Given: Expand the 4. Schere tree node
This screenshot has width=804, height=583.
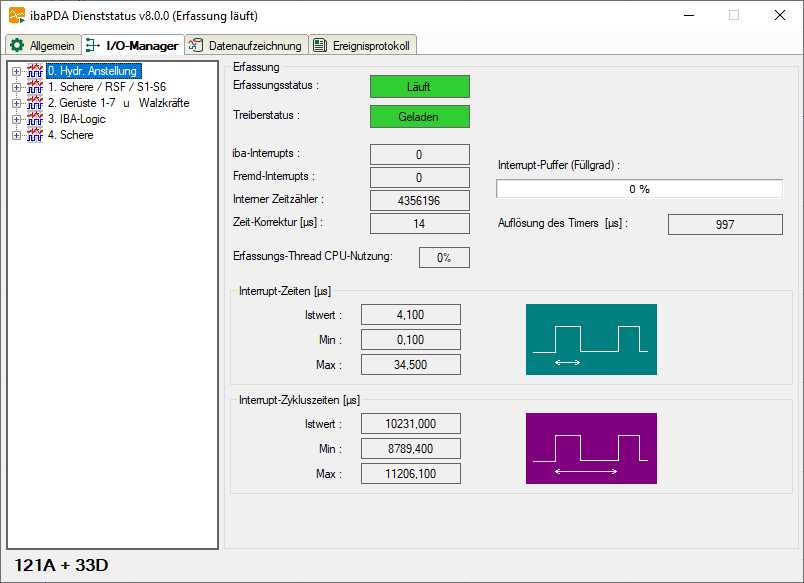Looking at the screenshot, I should [16, 135].
